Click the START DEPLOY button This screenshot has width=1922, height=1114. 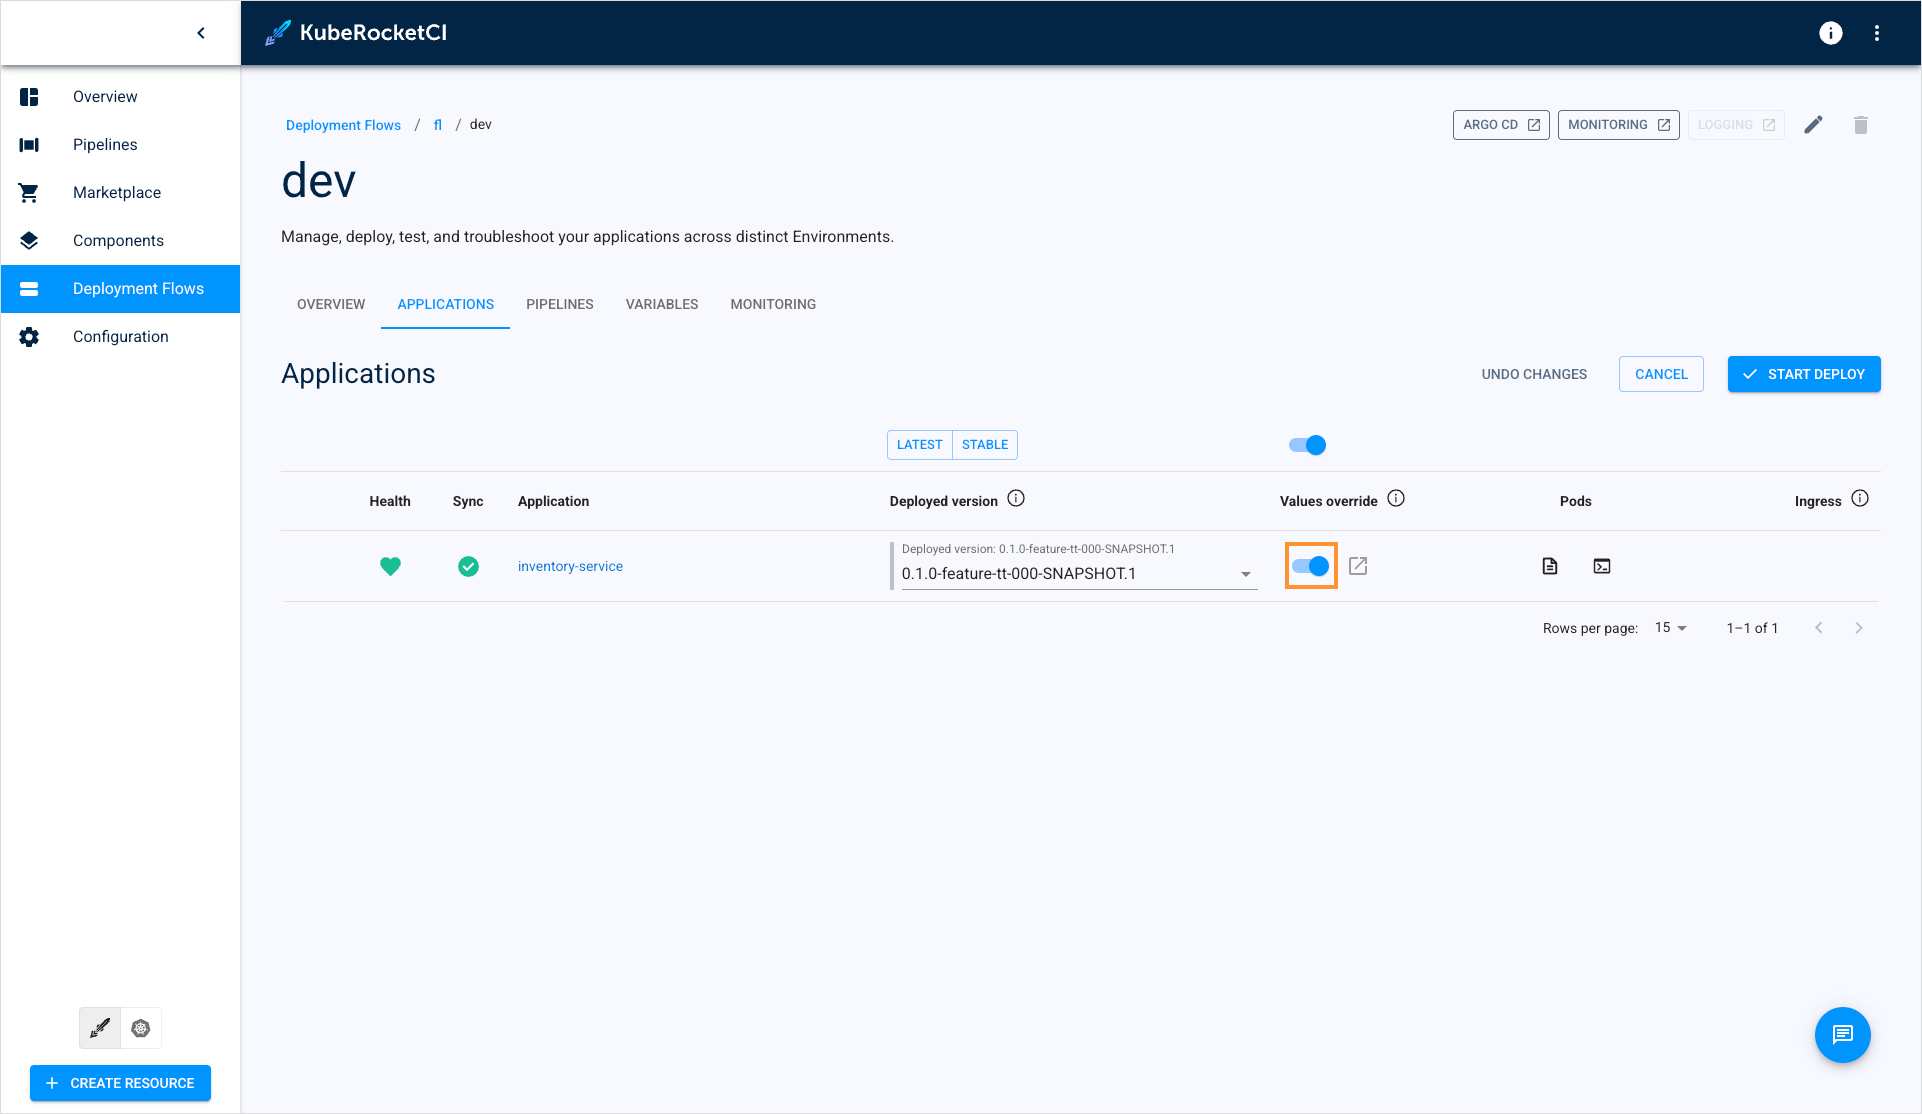(x=1804, y=374)
